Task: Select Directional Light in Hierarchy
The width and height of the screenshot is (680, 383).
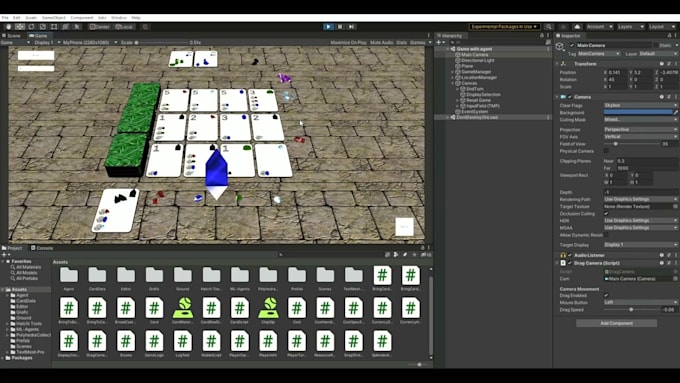Action: coord(477,60)
